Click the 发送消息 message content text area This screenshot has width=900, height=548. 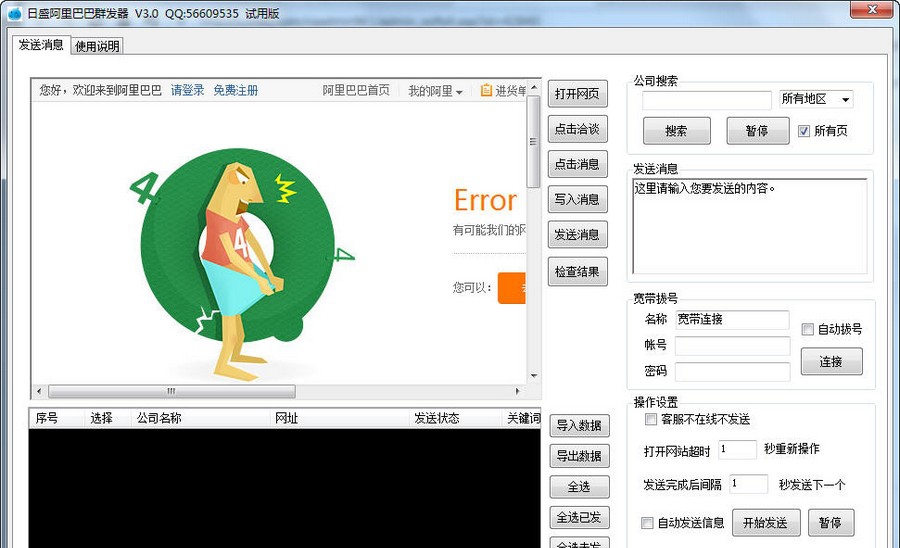[x=750, y=226]
